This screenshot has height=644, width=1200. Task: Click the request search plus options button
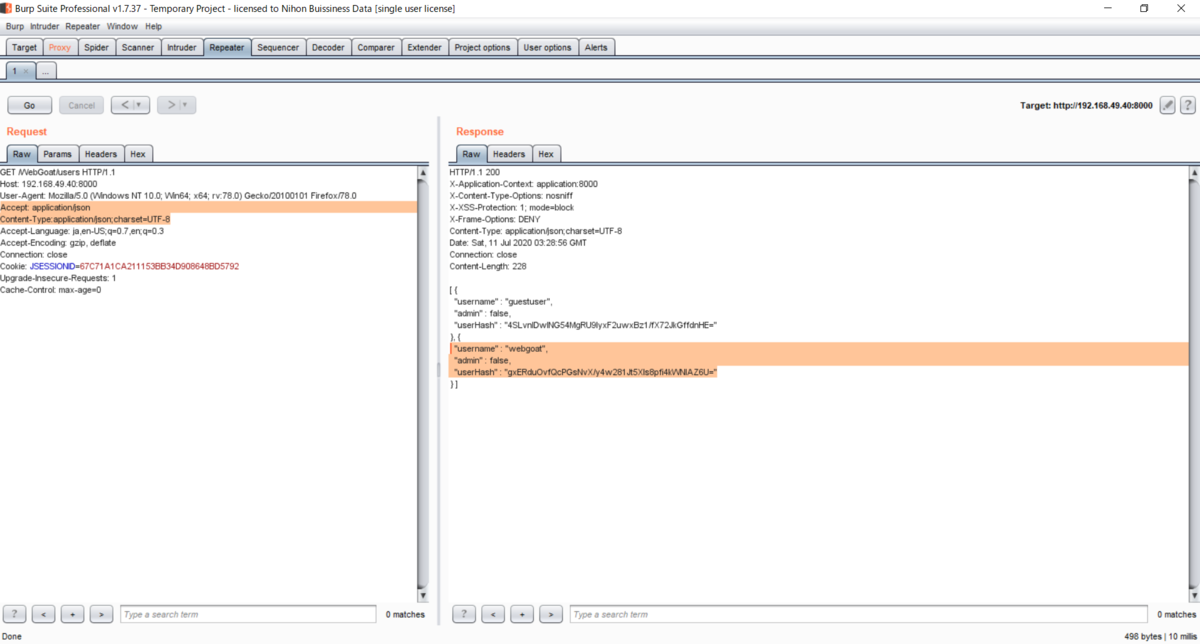tap(72, 614)
